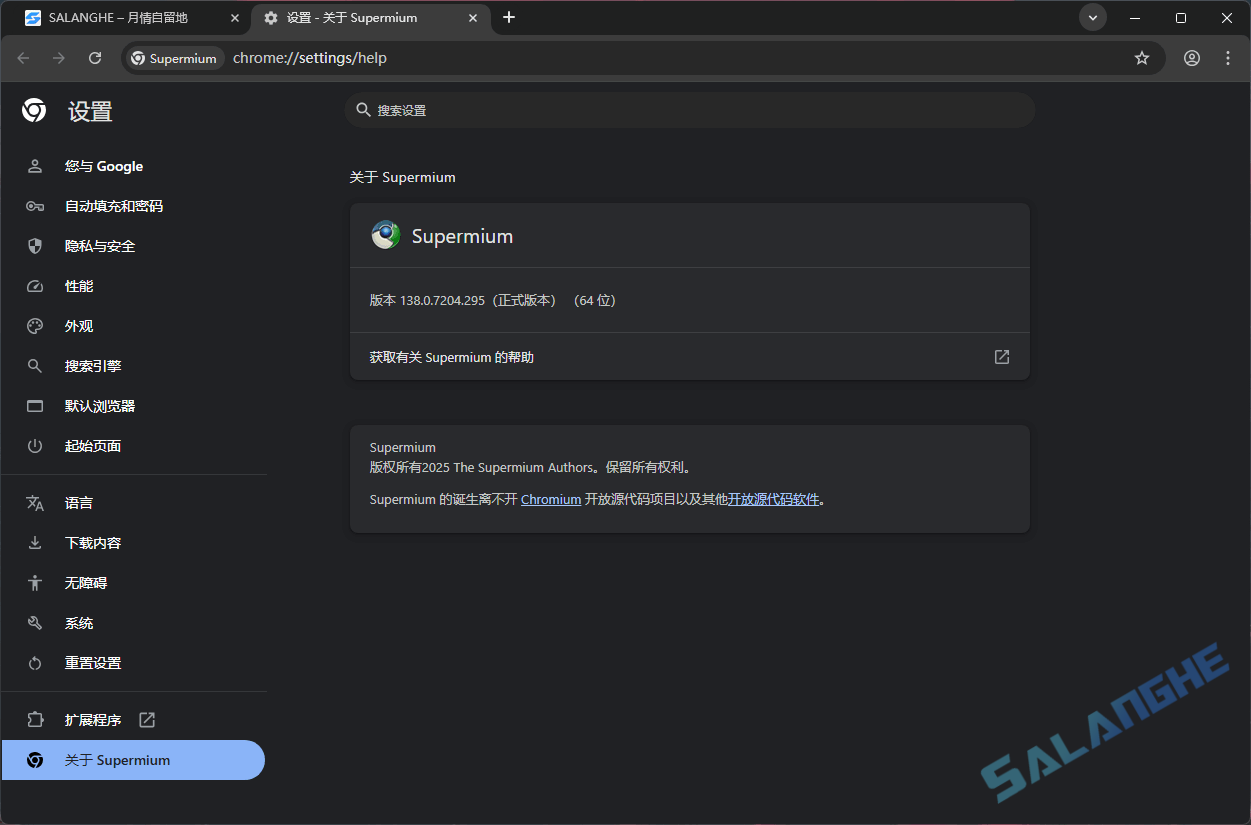Reload the settings page with the refresh icon
Viewport: 1251px width, 825px height.
point(94,58)
